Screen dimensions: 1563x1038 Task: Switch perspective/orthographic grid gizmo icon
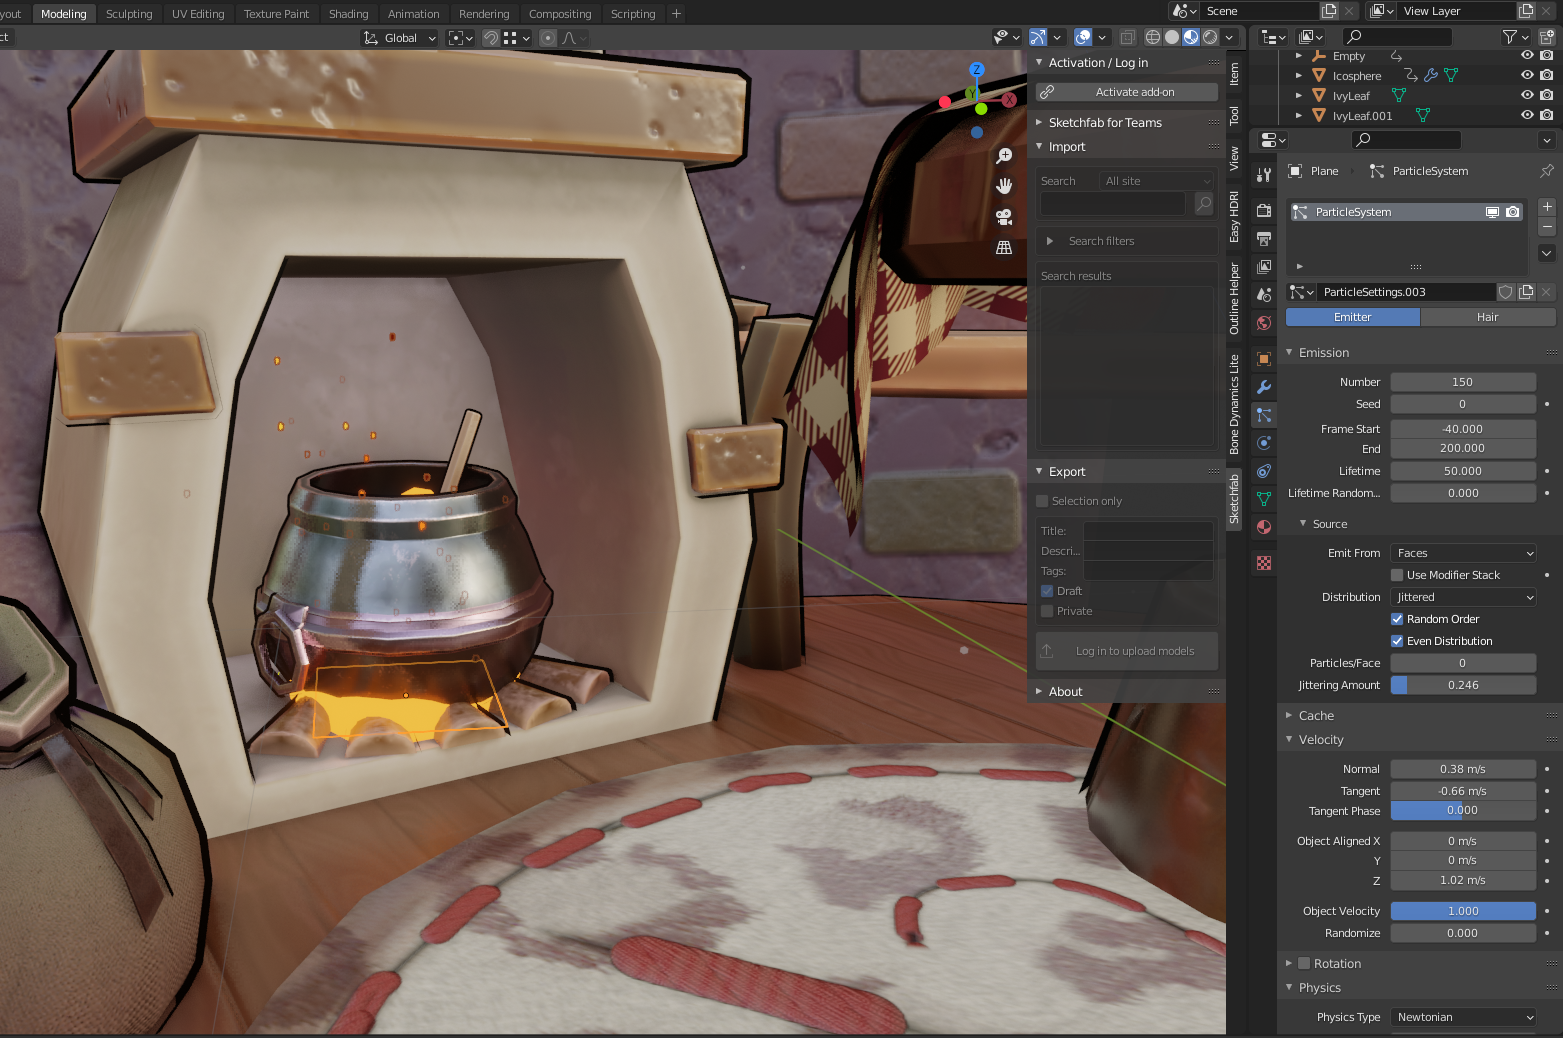pos(1004,247)
